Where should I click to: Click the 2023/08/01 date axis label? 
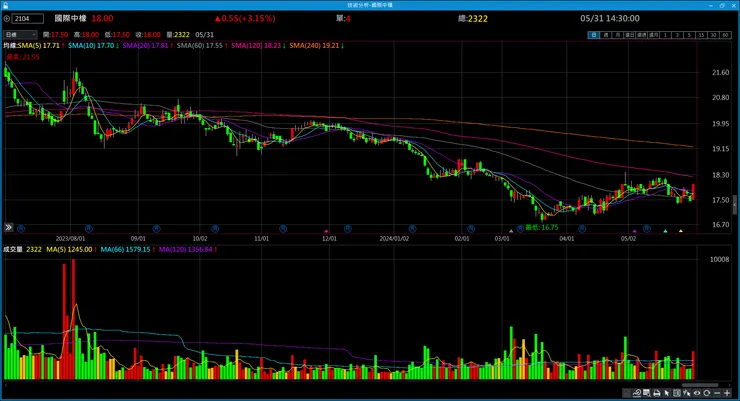70,238
